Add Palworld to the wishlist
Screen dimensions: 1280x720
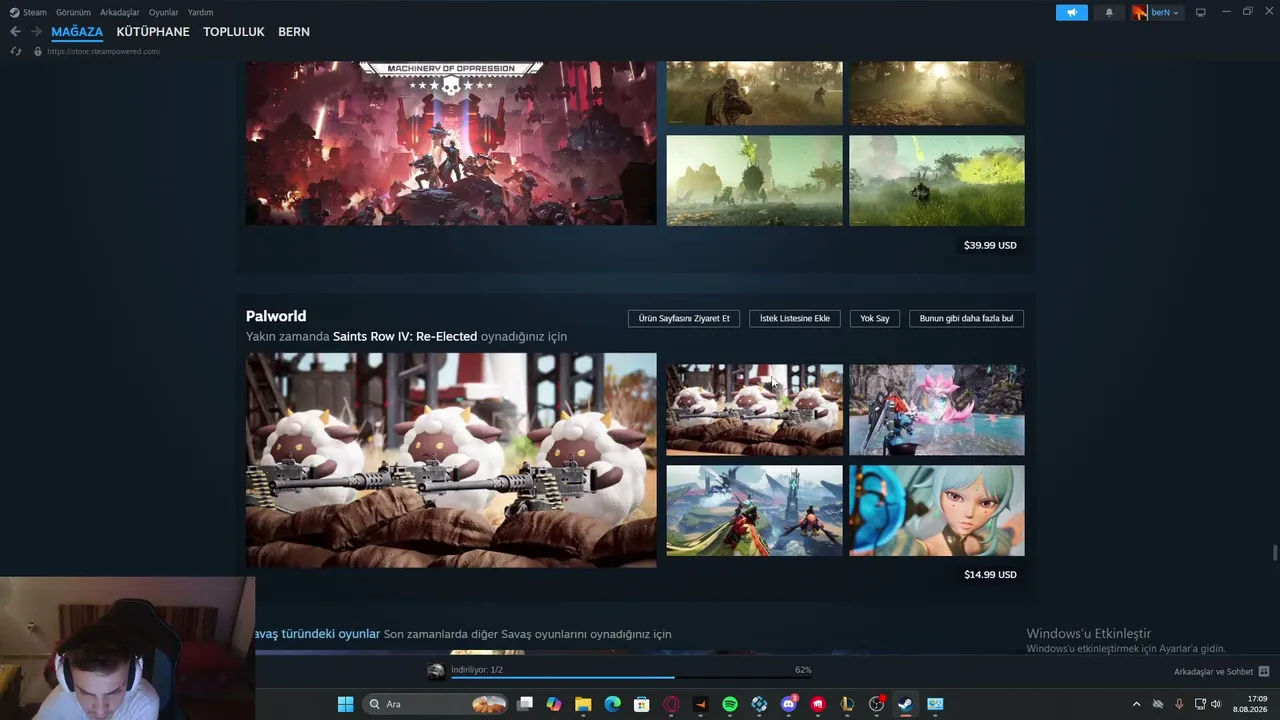[795, 318]
